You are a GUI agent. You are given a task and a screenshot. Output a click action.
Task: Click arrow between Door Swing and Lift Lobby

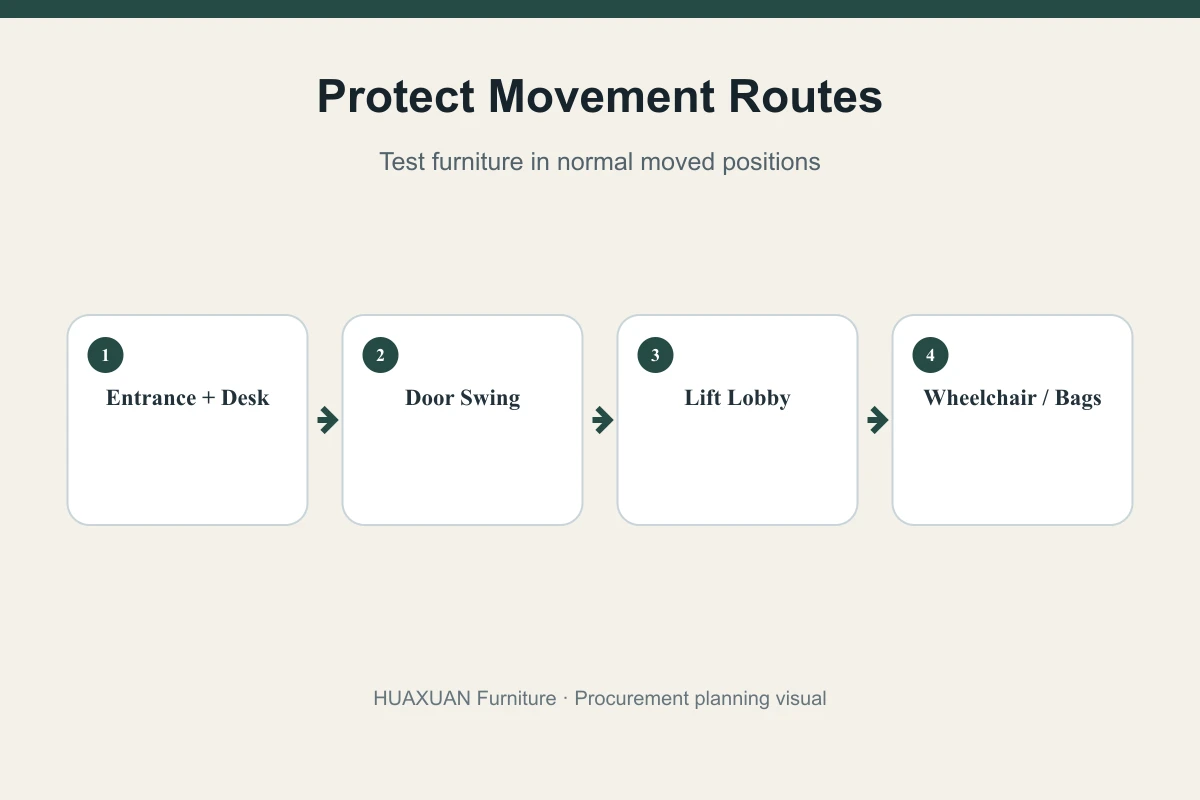coord(603,420)
